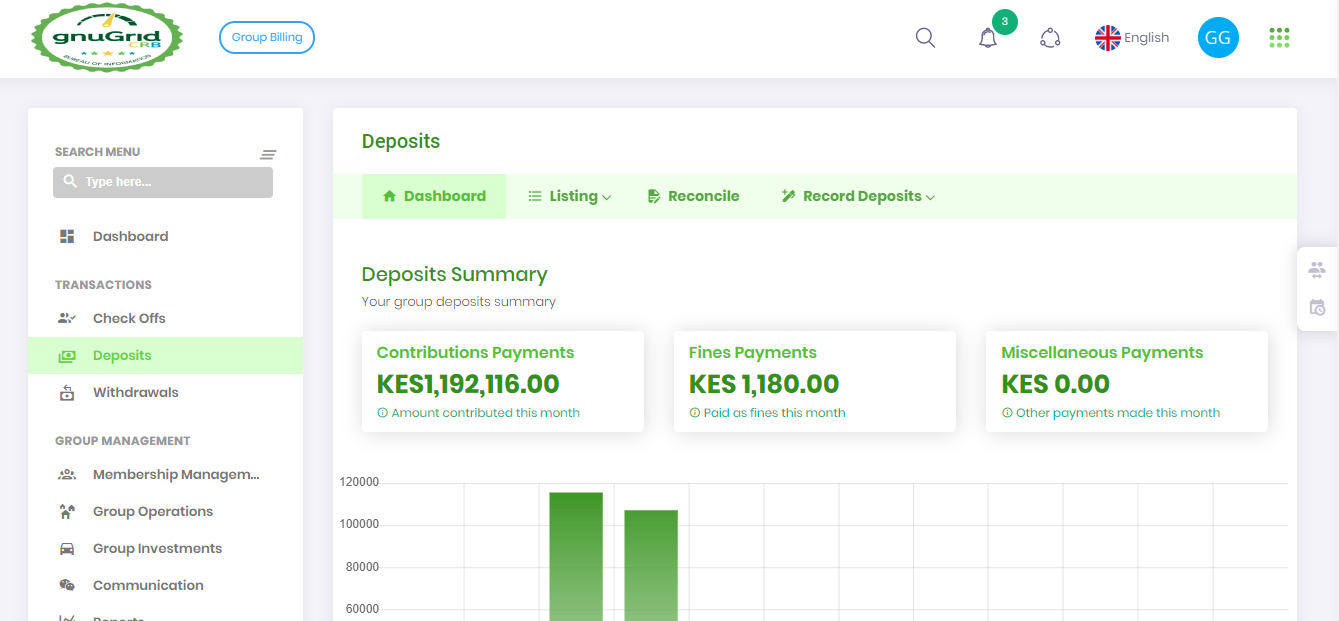Go to Membership Management in sidebar
The width and height of the screenshot is (1339, 621).
point(175,475)
